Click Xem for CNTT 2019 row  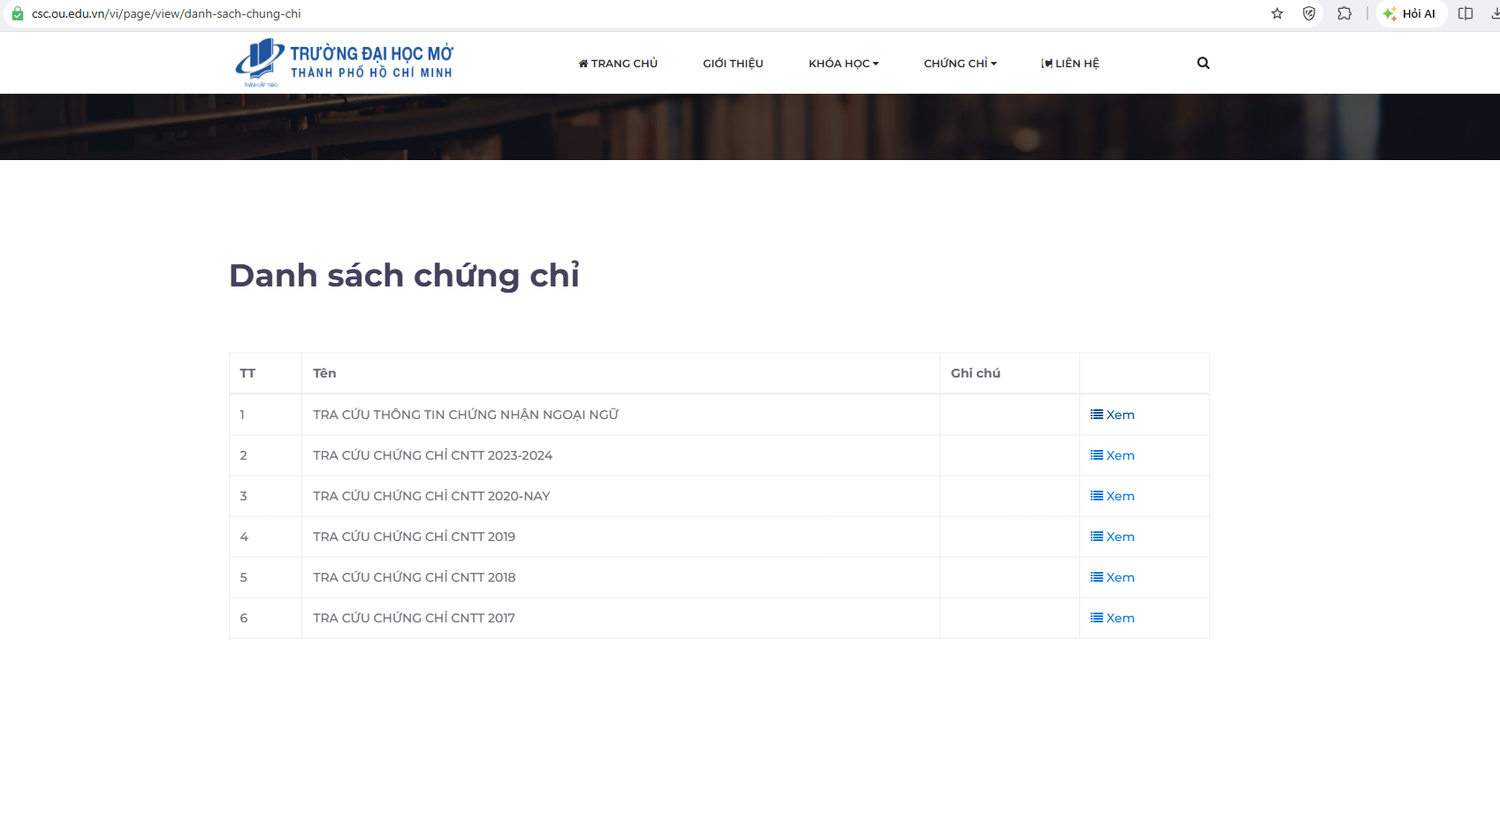[1112, 537]
